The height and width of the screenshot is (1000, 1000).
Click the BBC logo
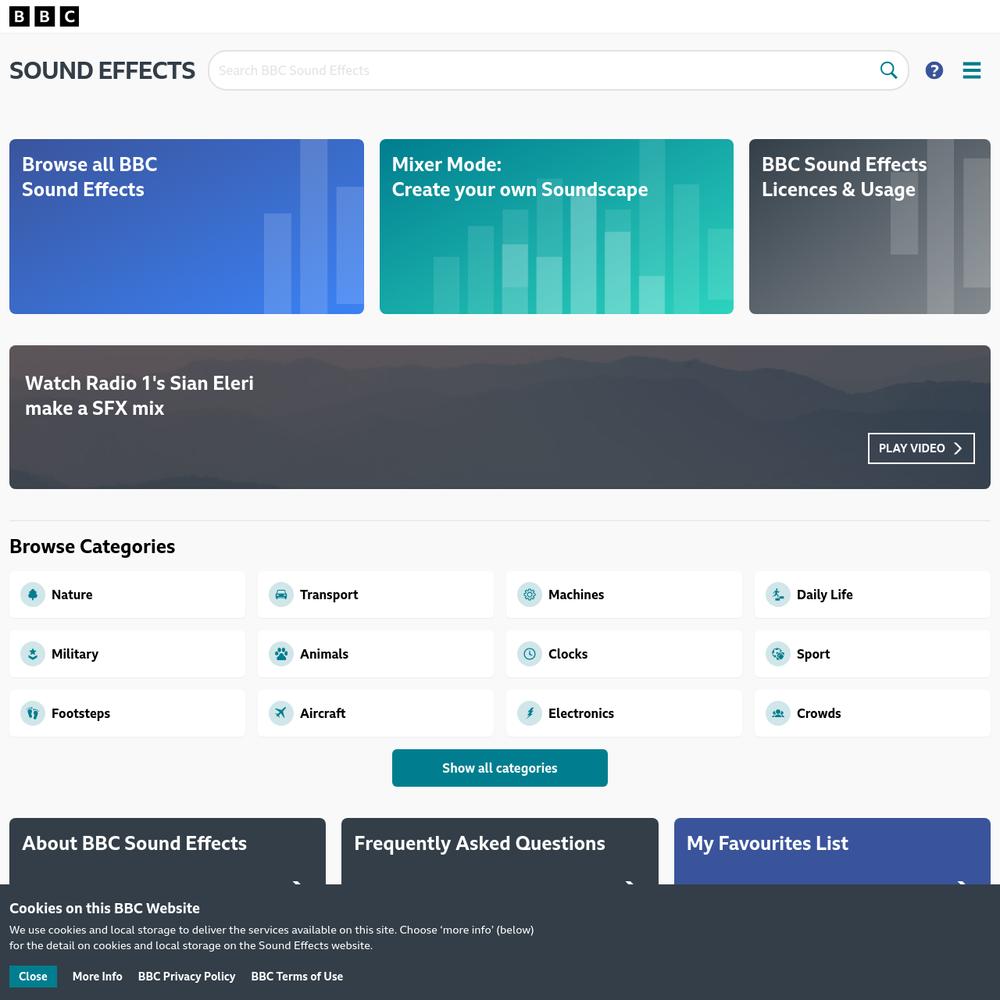44,17
